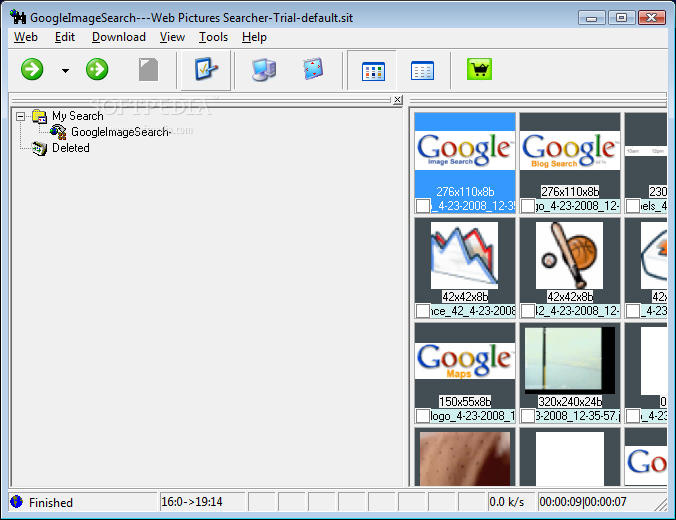This screenshot has height=520, width=676.
Task: Open the Web menu
Action: (26, 37)
